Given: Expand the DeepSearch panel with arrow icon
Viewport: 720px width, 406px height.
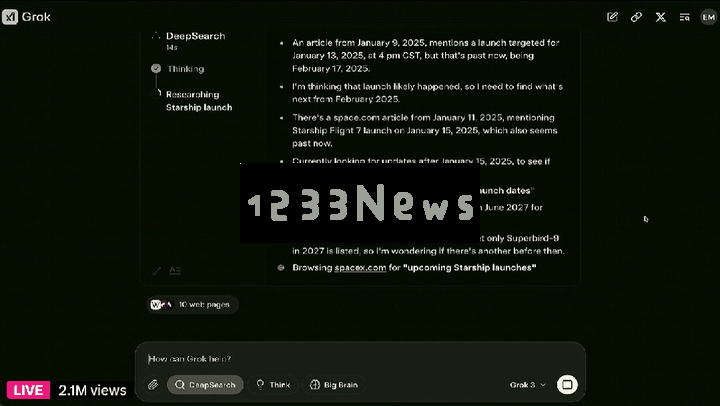Looking at the screenshot, I should [157, 271].
